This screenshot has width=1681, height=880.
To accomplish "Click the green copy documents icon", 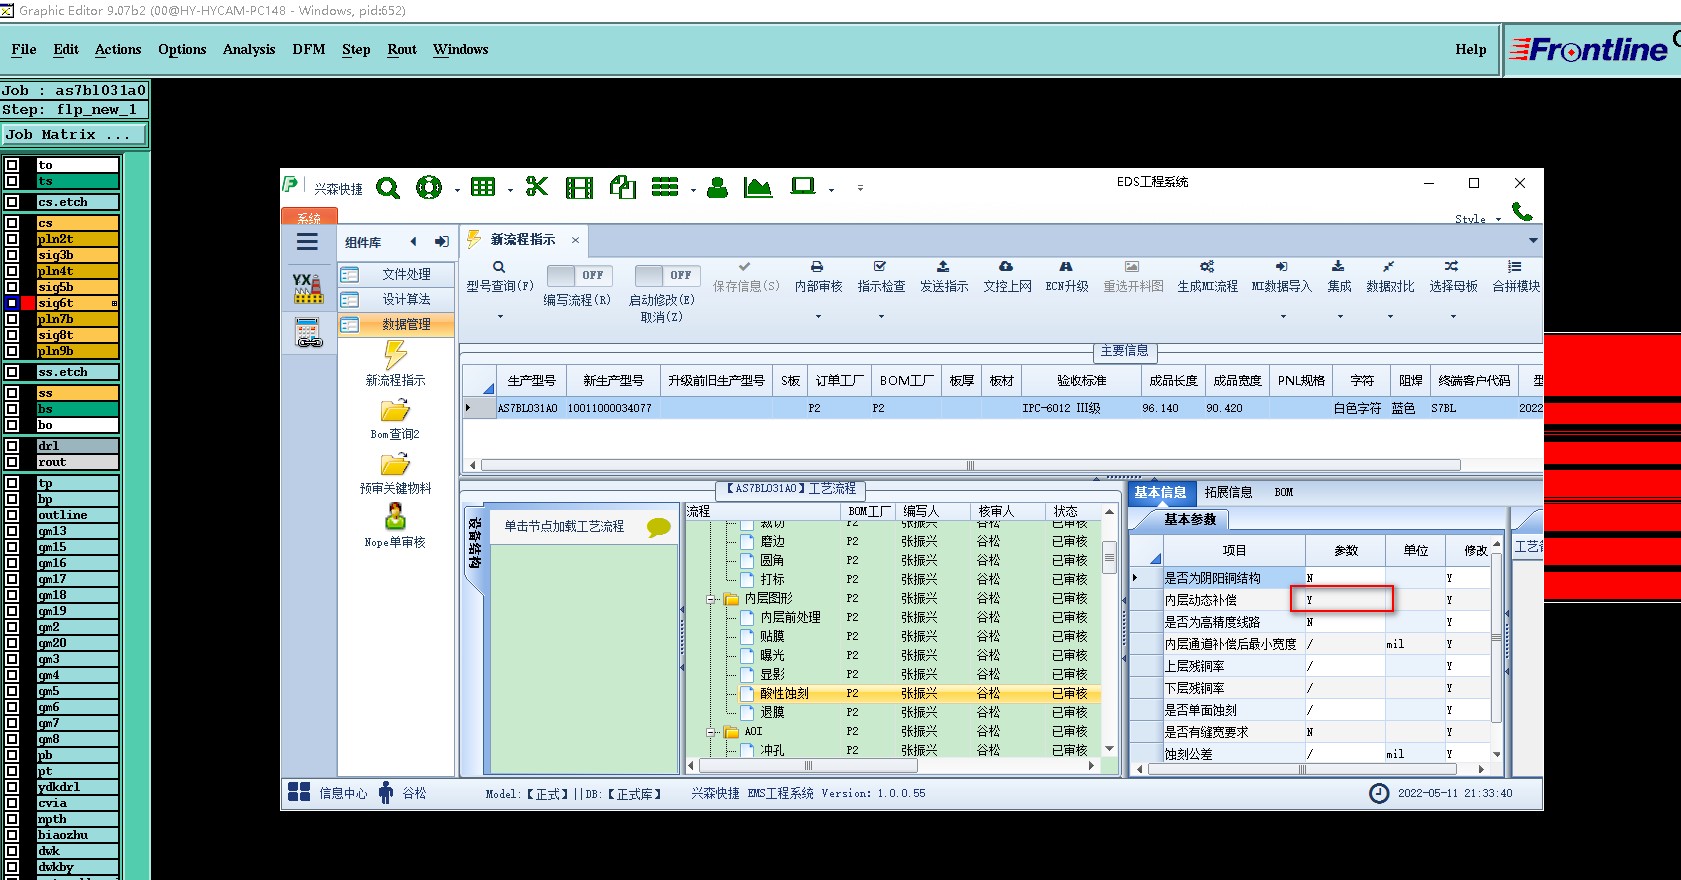I will 623,187.
